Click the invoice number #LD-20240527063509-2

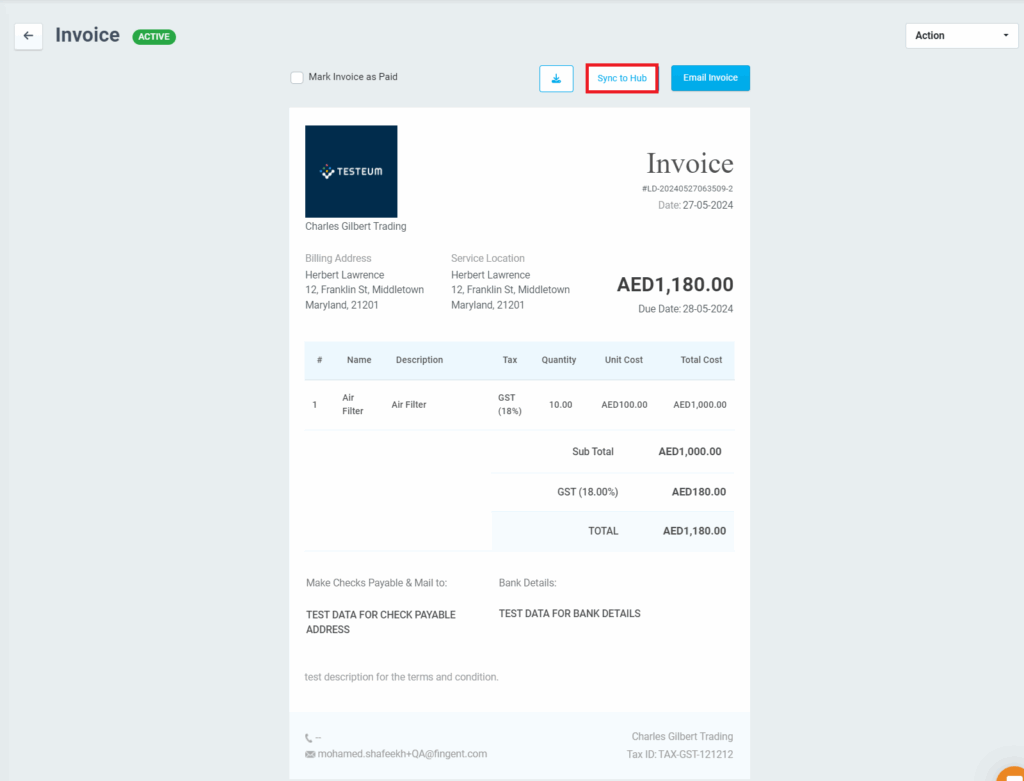pos(687,188)
